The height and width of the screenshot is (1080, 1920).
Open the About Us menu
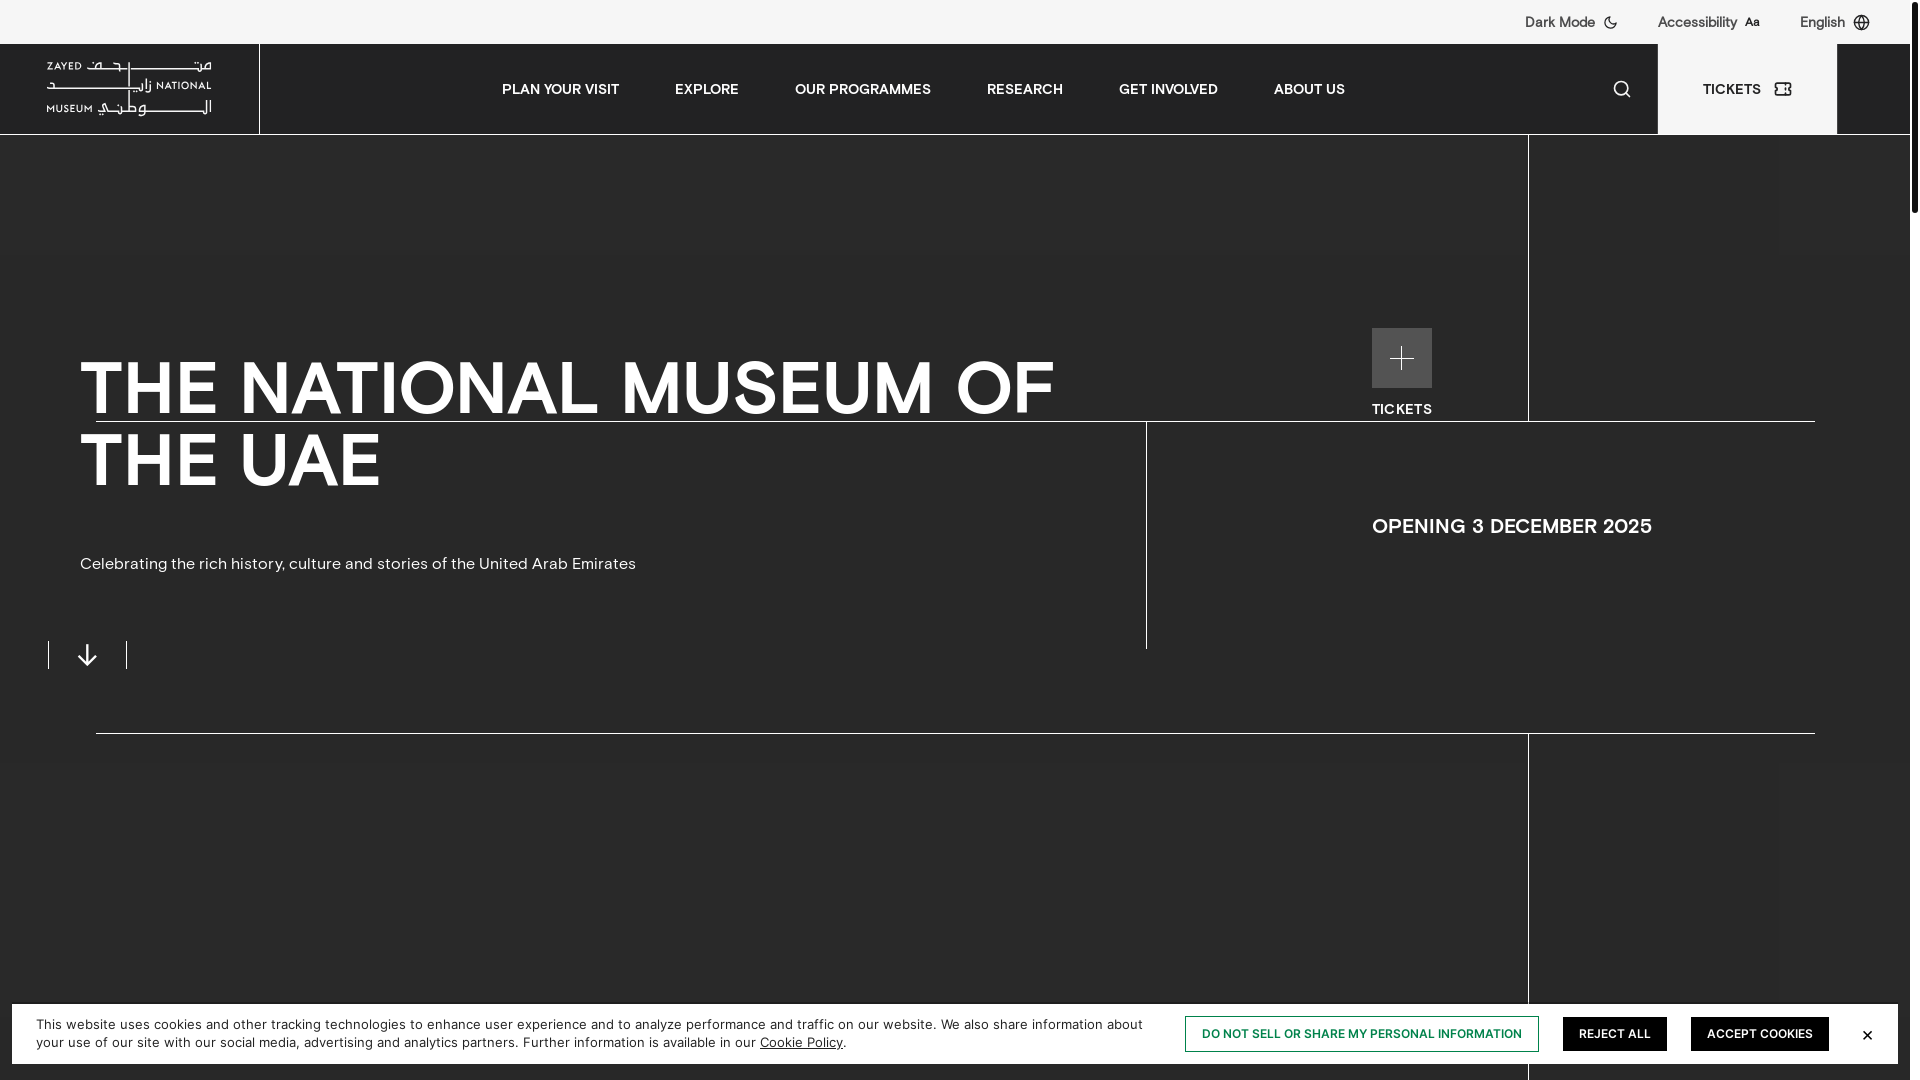[x=1309, y=89]
